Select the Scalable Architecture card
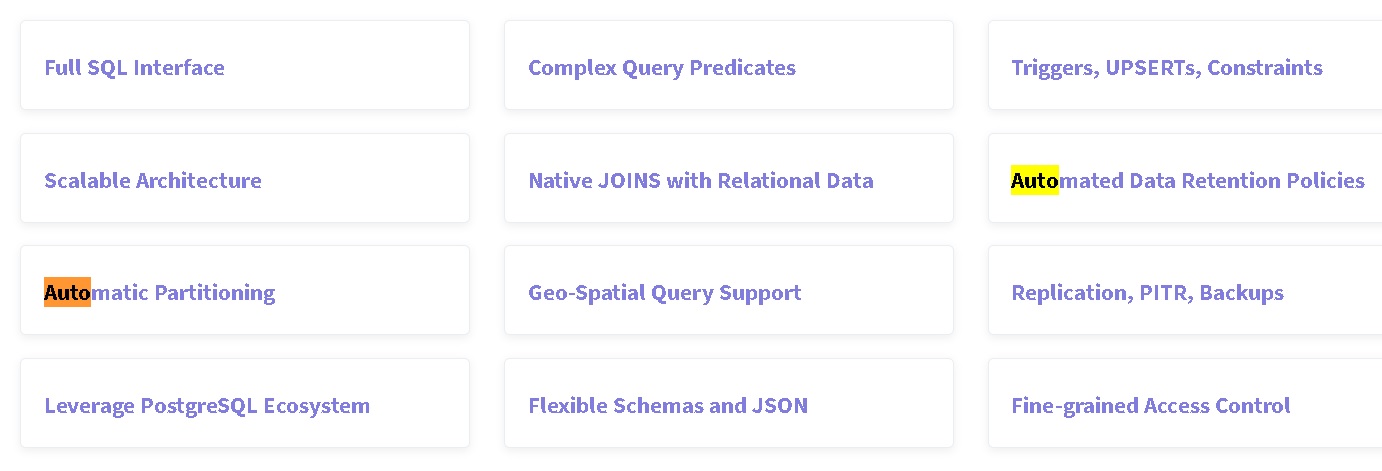The height and width of the screenshot is (471, 1382). point(152,181)
